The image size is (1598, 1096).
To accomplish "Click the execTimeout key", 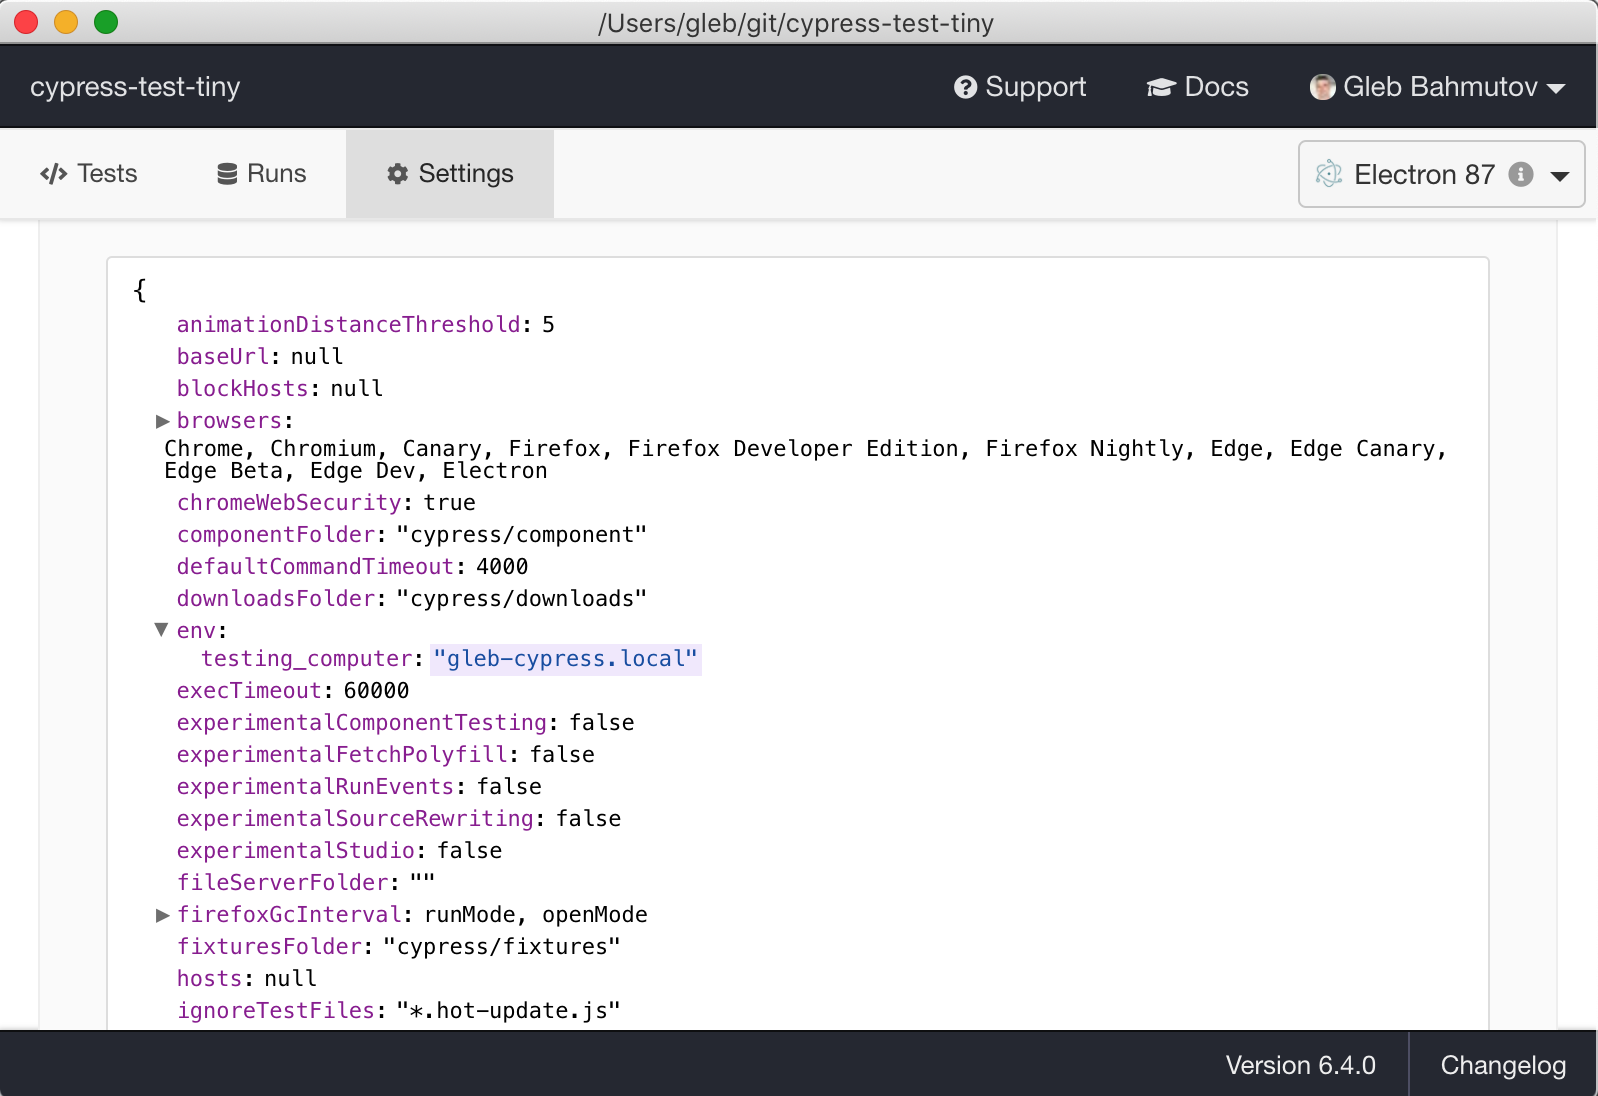I will tap(249, 691).
